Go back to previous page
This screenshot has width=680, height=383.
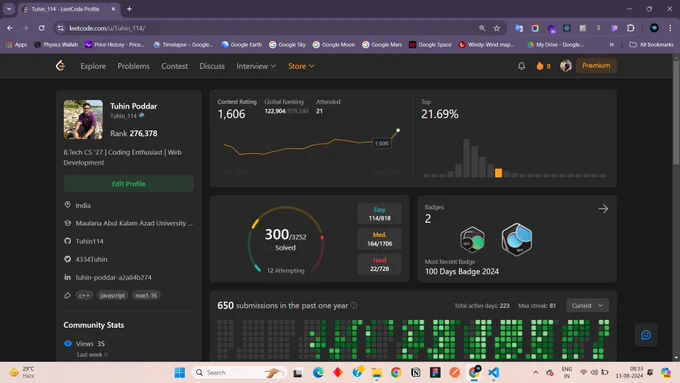tap(10, 28)
